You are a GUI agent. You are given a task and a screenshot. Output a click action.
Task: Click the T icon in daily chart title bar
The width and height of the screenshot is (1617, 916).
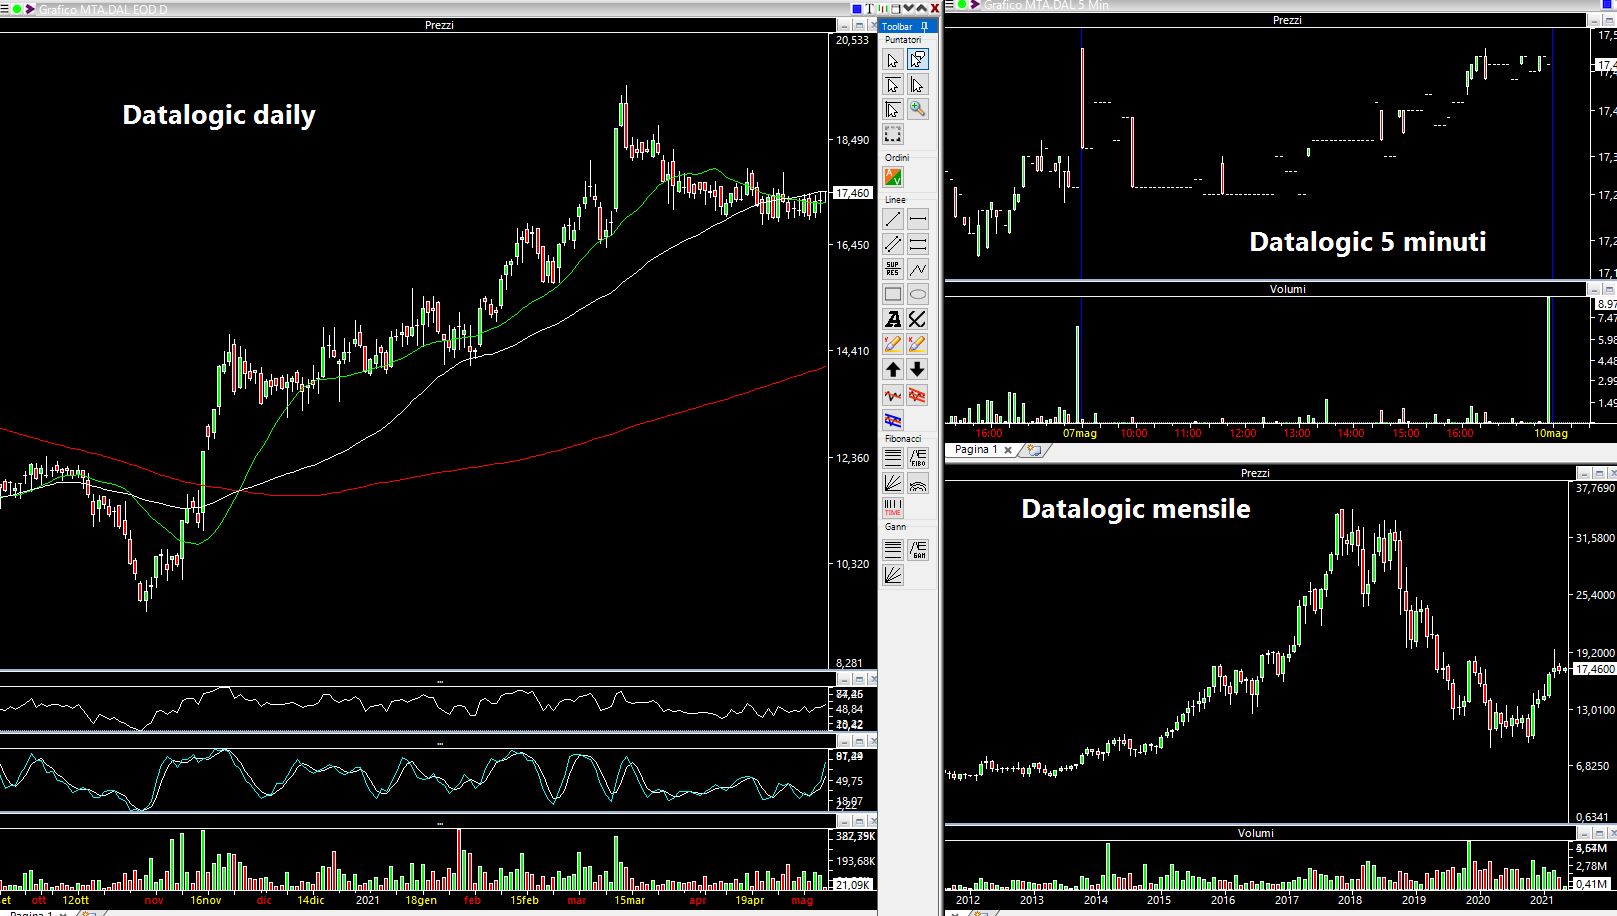[870, 8]
